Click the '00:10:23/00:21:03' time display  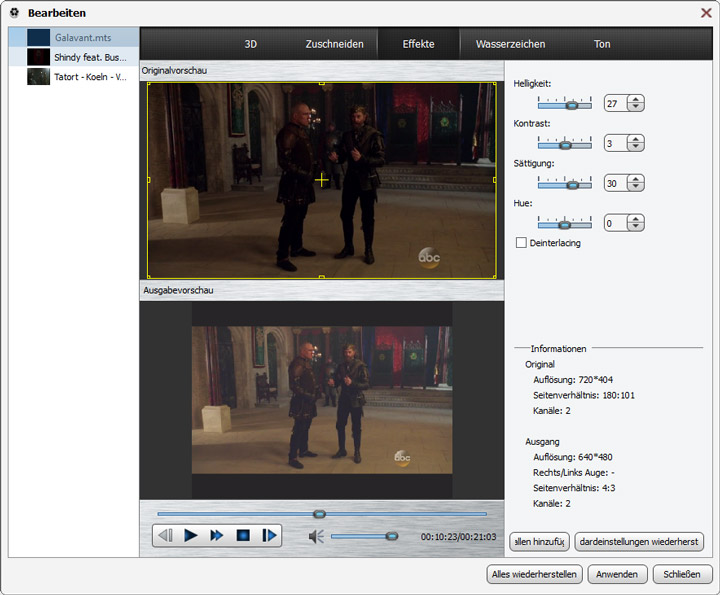pos(458,536)
